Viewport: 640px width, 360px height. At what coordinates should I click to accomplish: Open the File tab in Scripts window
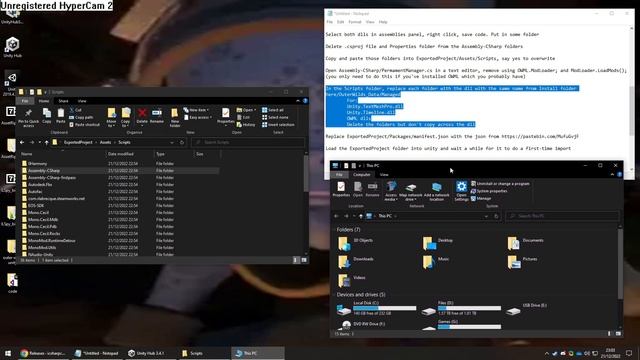tap(25, 101)
